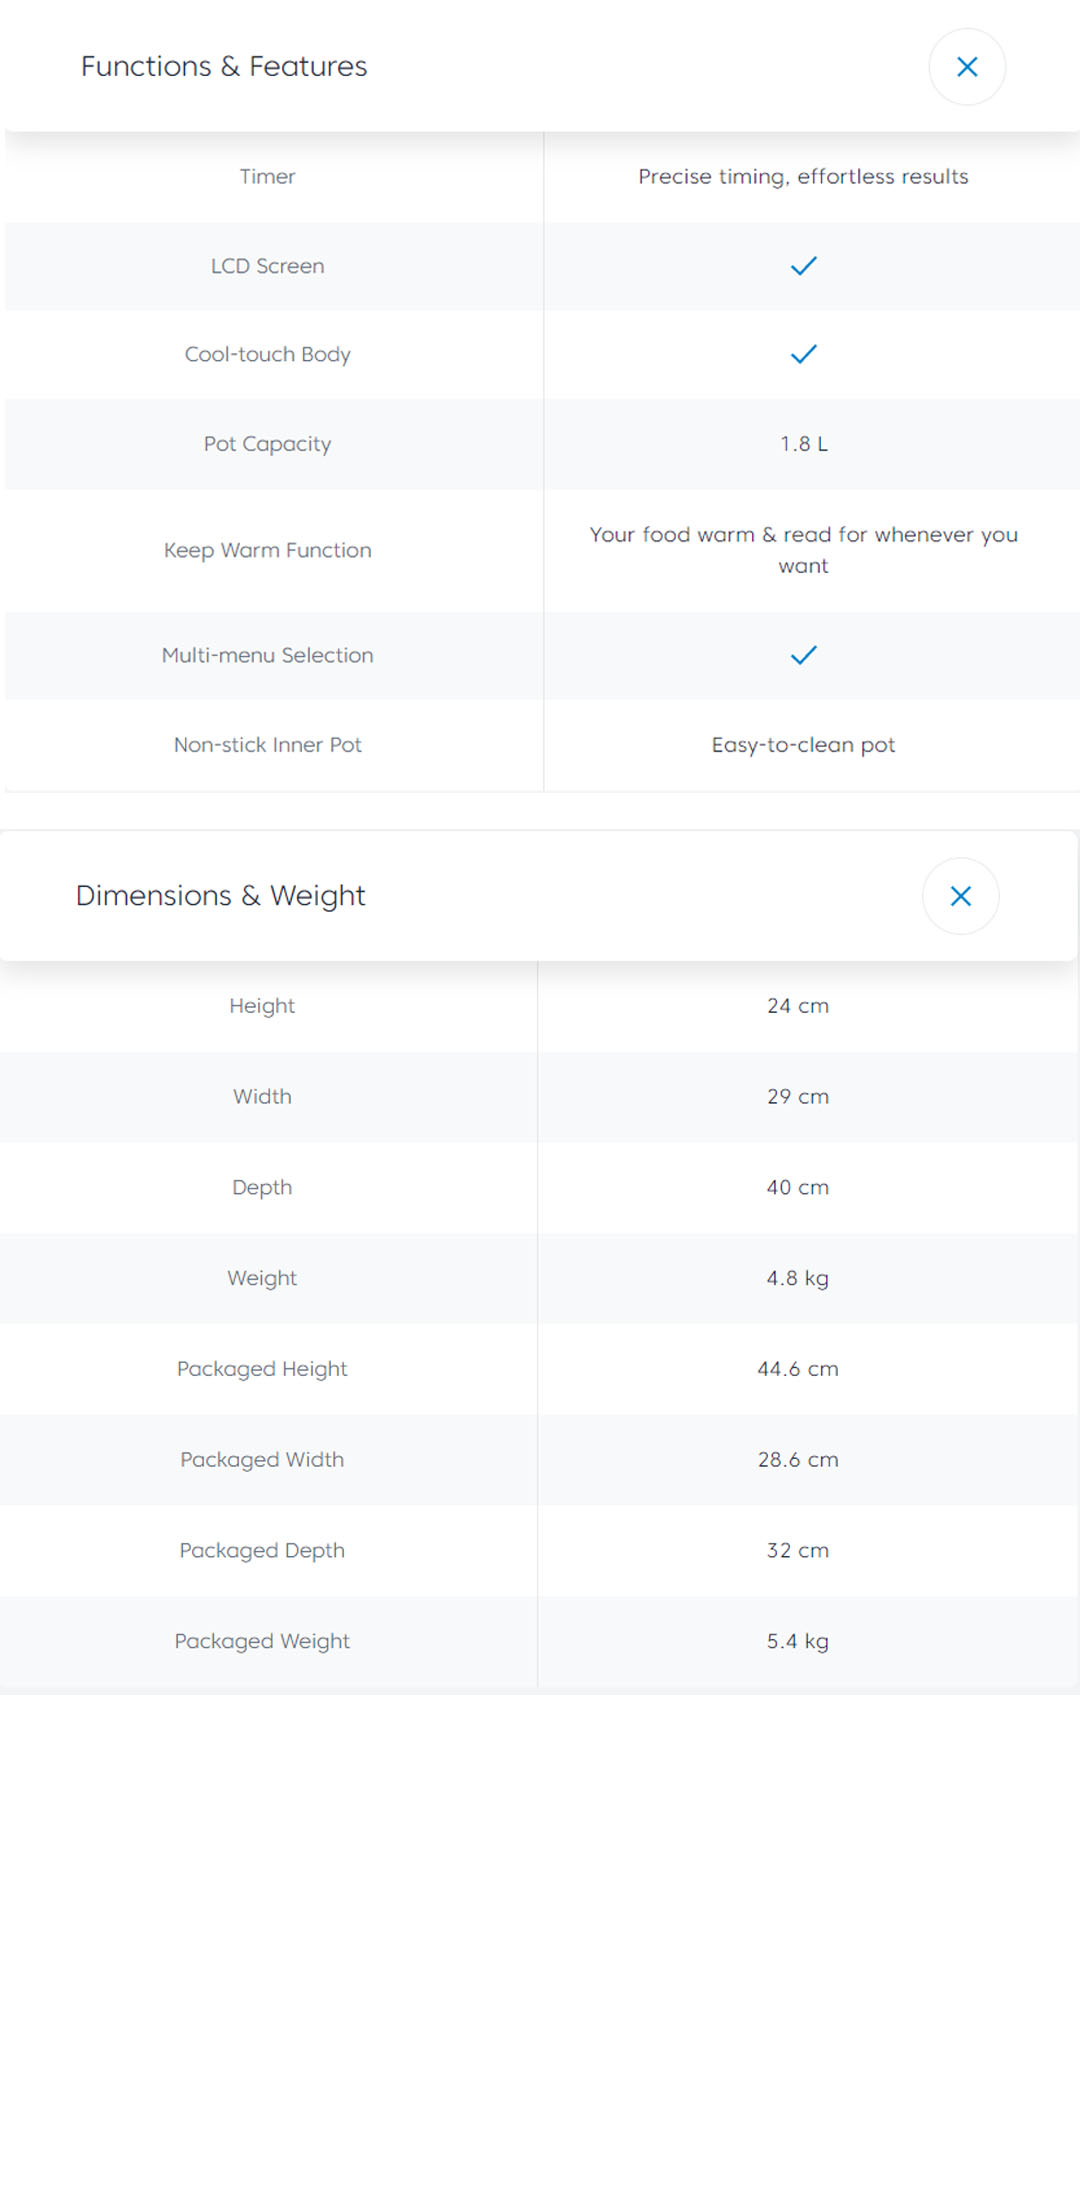Viewport: 1080px width, 2186px height.
Task: Collapse the Dimensions & Weight heading
Action: (221, 896)
